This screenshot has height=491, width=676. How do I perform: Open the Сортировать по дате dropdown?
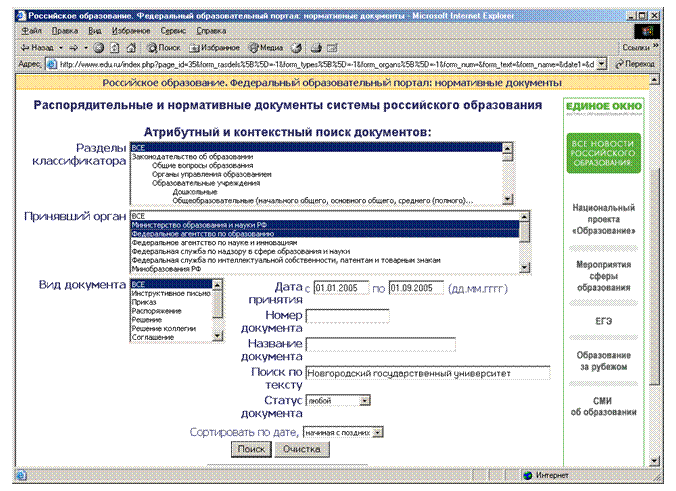tap(343, 432)
